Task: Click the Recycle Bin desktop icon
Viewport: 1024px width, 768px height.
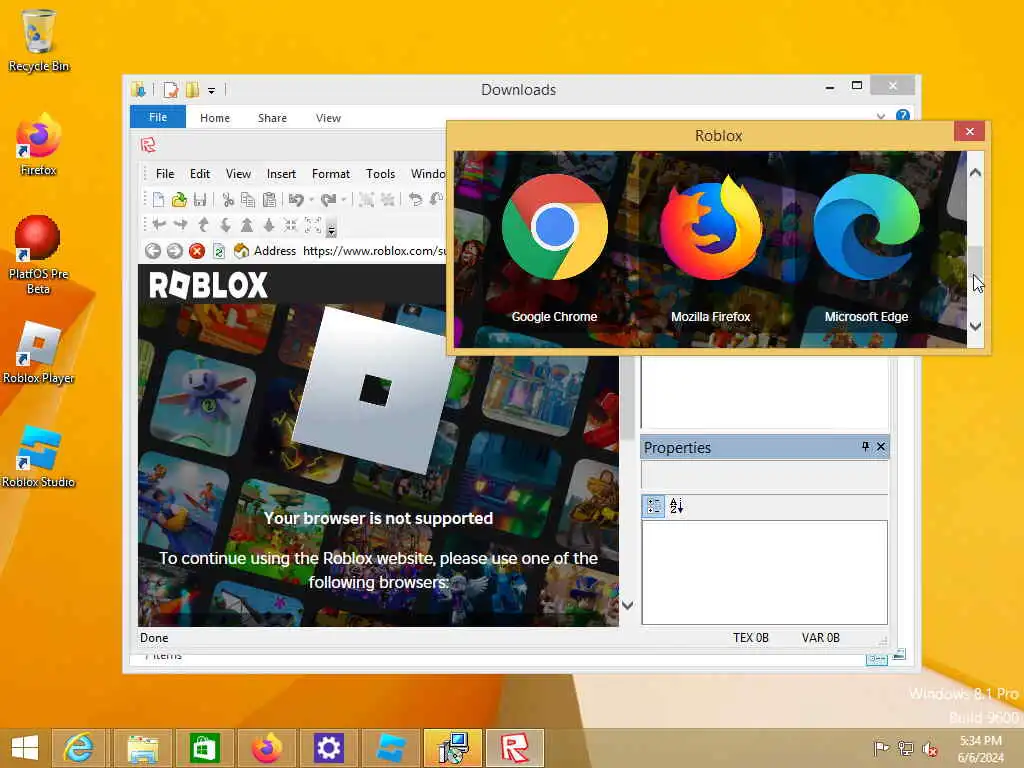Action: pos(39,40)
